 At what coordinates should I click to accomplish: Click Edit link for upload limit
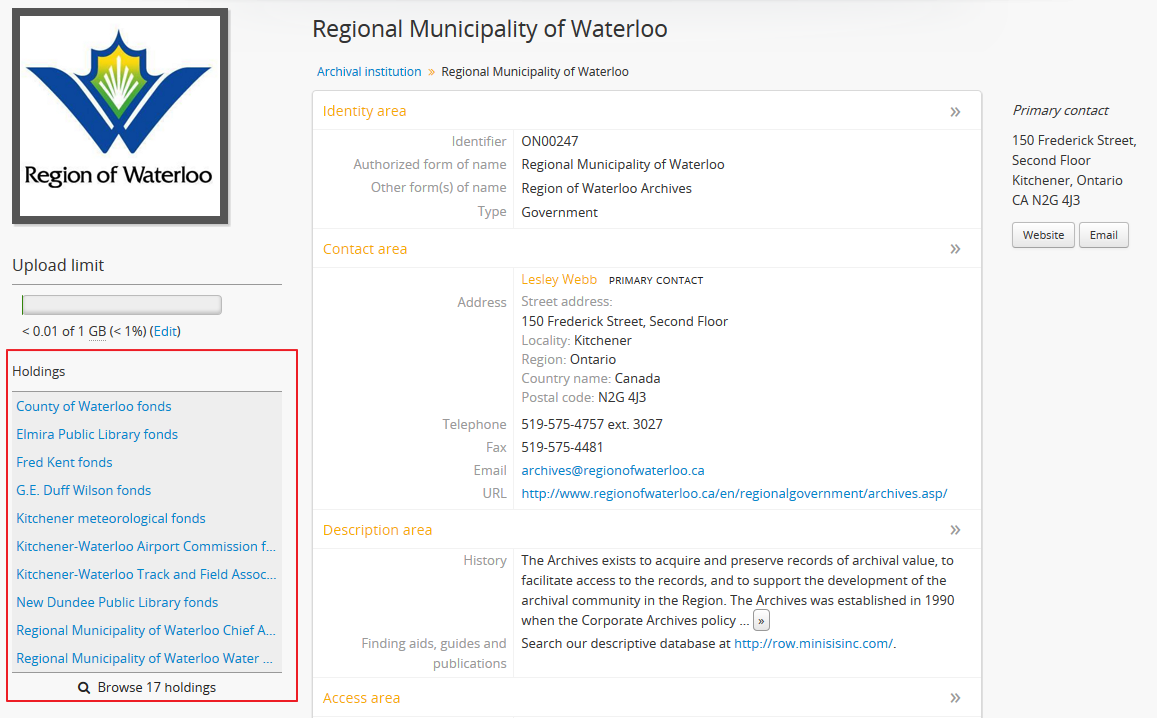pyautogui.click(x=165, y=331)
